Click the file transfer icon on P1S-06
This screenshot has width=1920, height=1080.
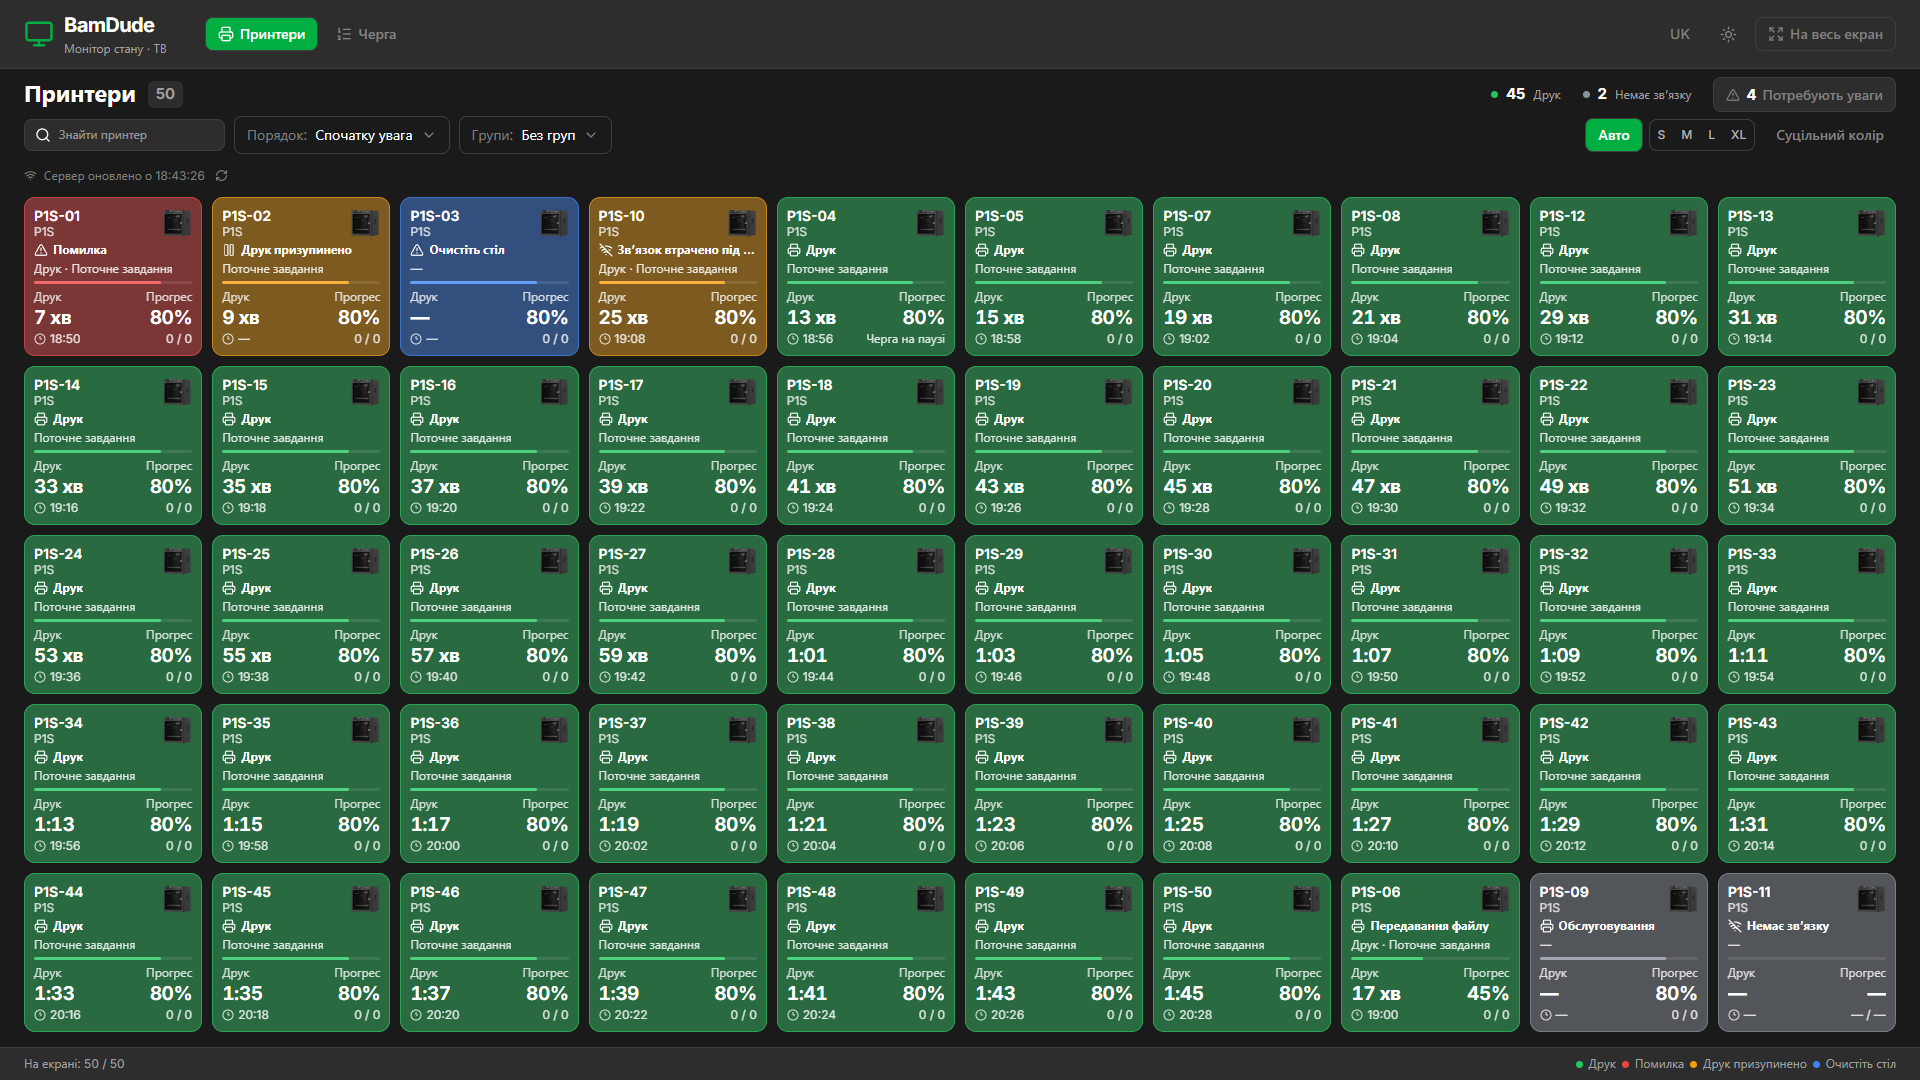[1358, 926]
